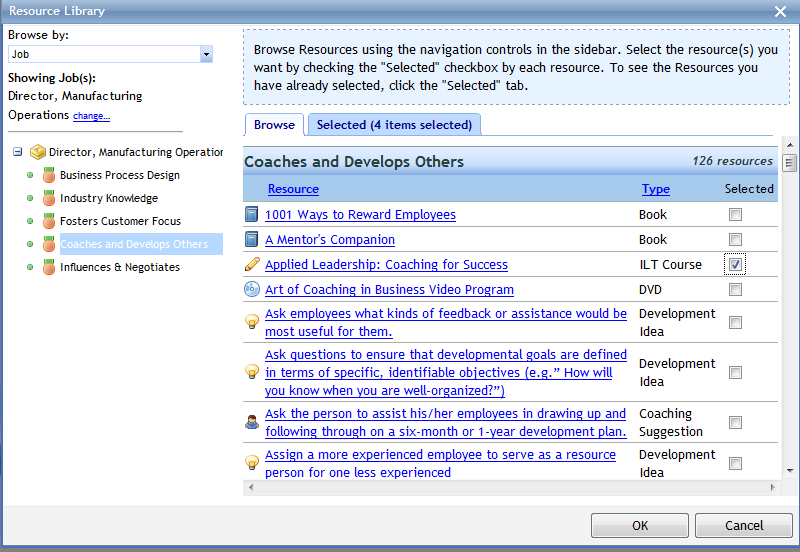The height and width of the screenshot is (552, 800).
Task: Open the Browse tab
Action: (274, 125)
